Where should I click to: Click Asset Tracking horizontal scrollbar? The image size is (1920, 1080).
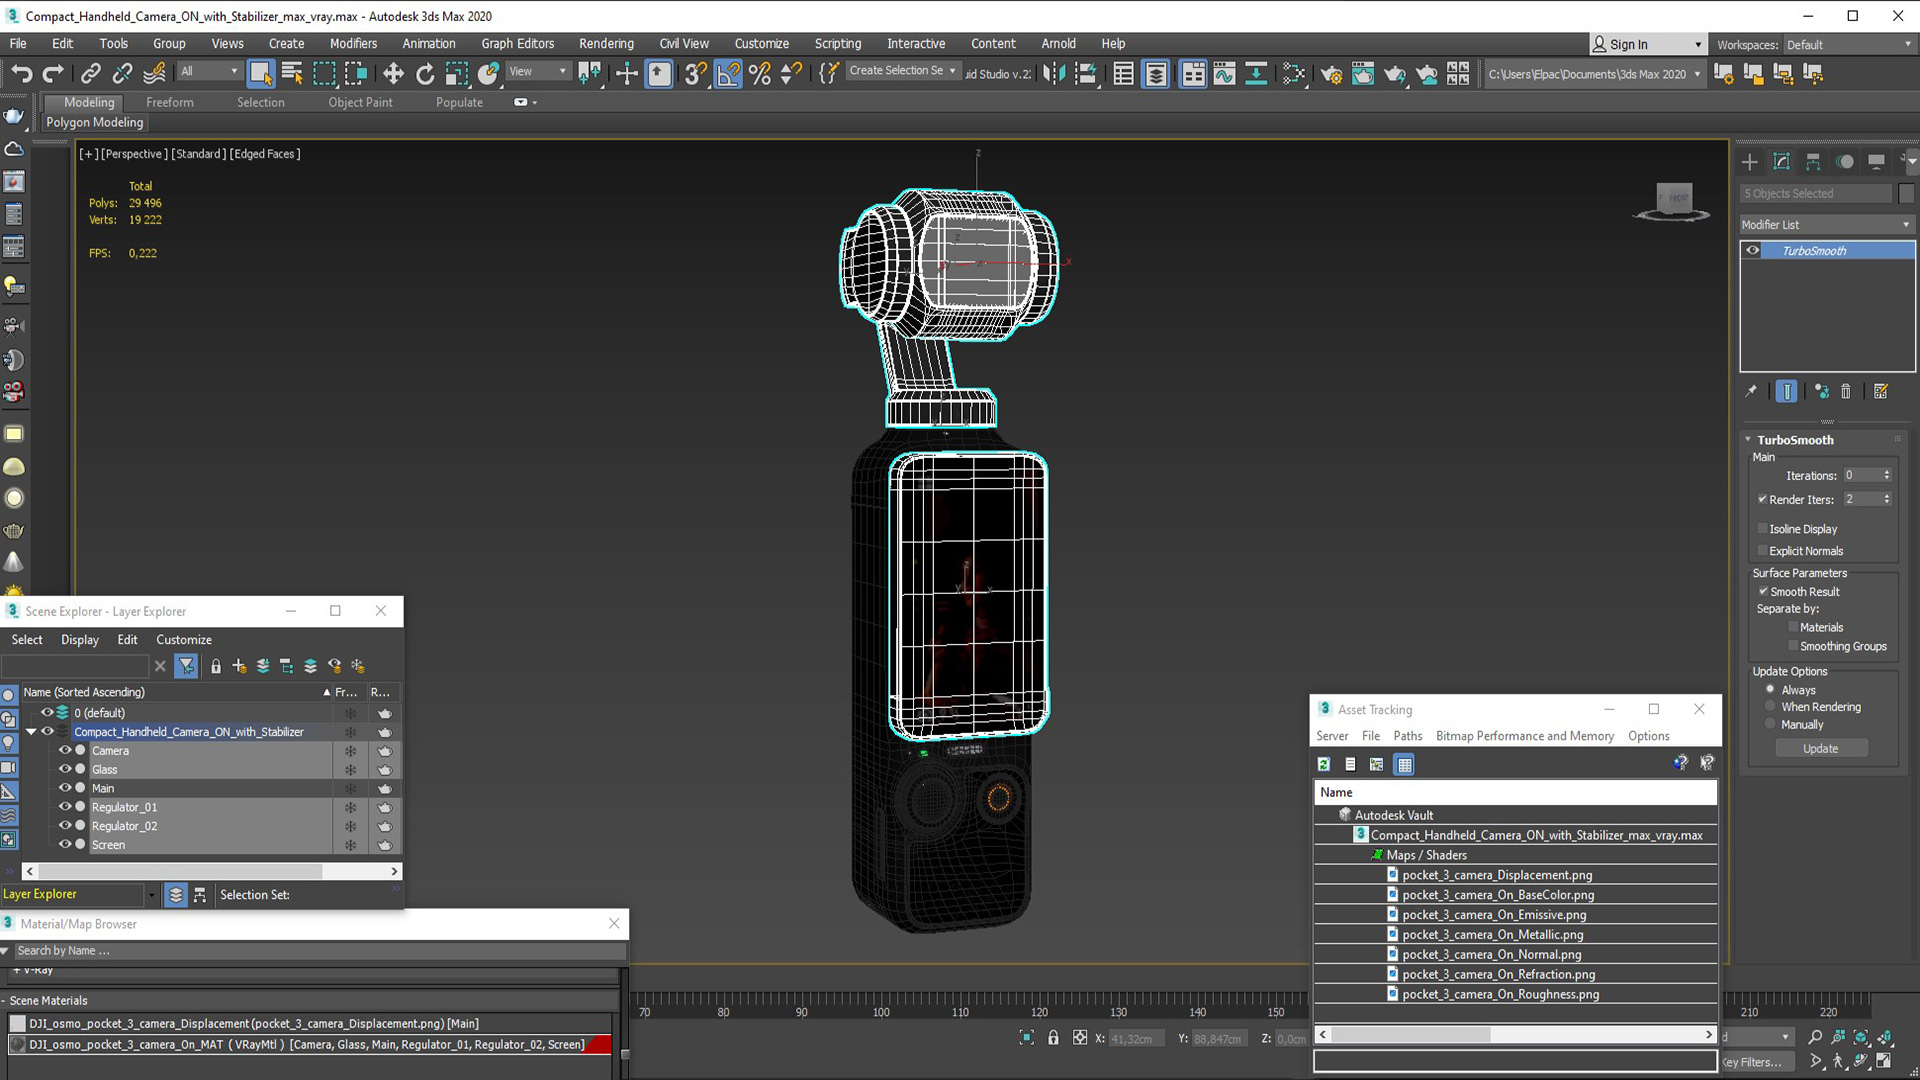pyautogui.click(x=1515, y=1034)
